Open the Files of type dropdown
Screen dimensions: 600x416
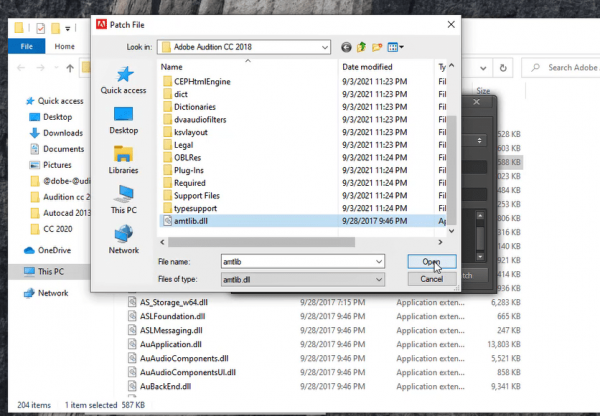coord(378,277)
